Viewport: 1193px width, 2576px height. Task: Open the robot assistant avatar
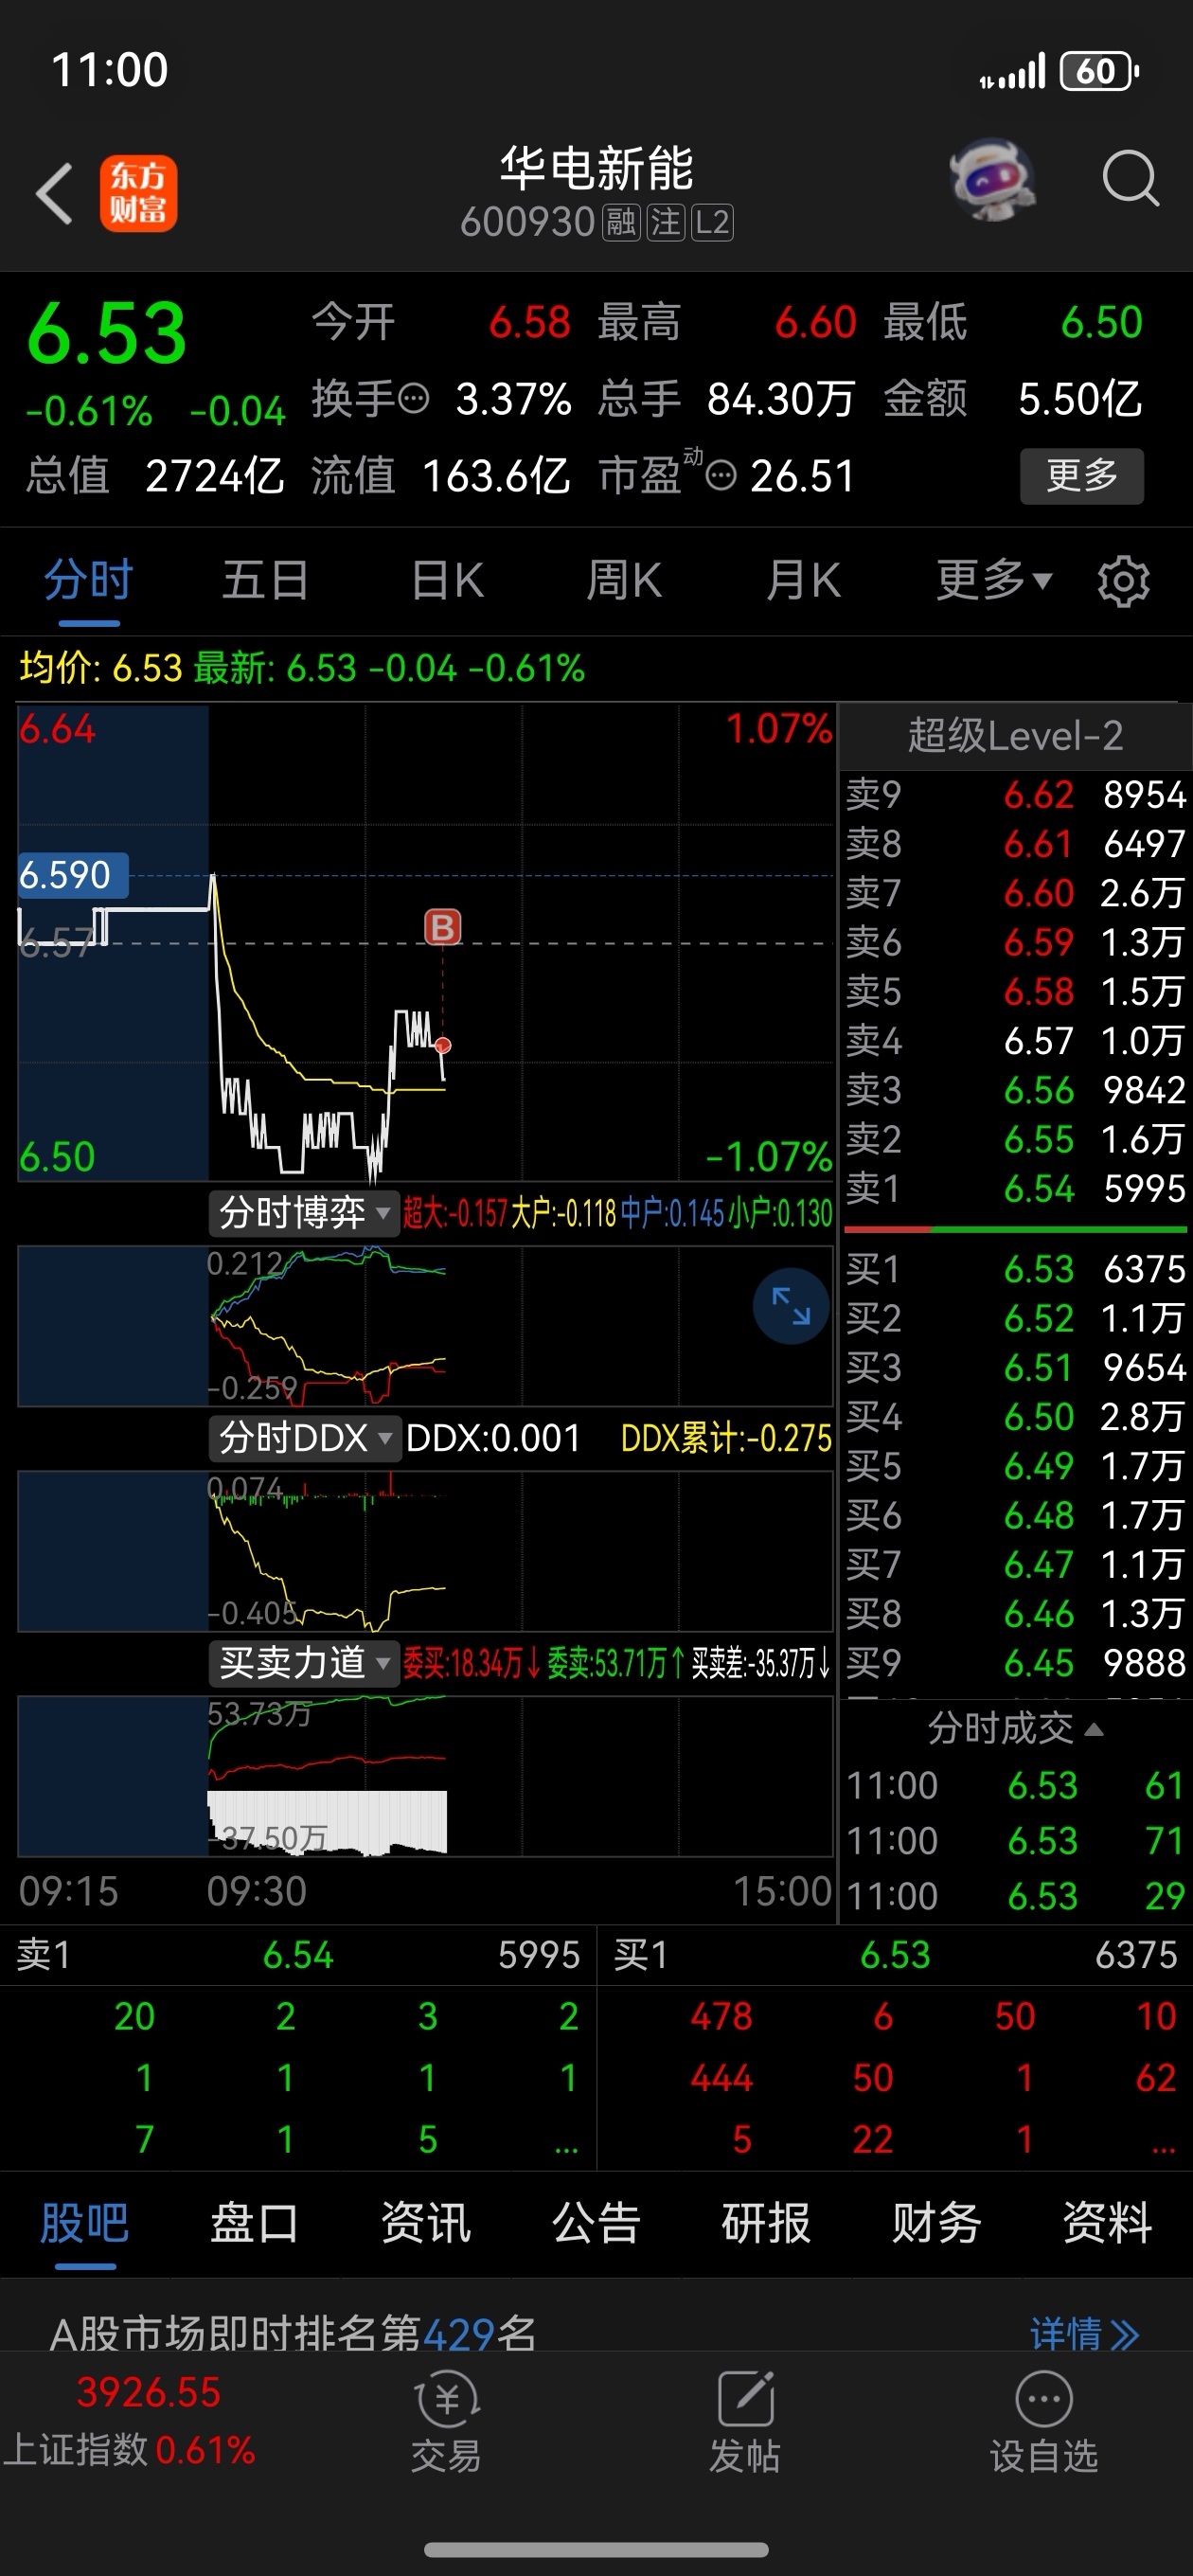992,180
